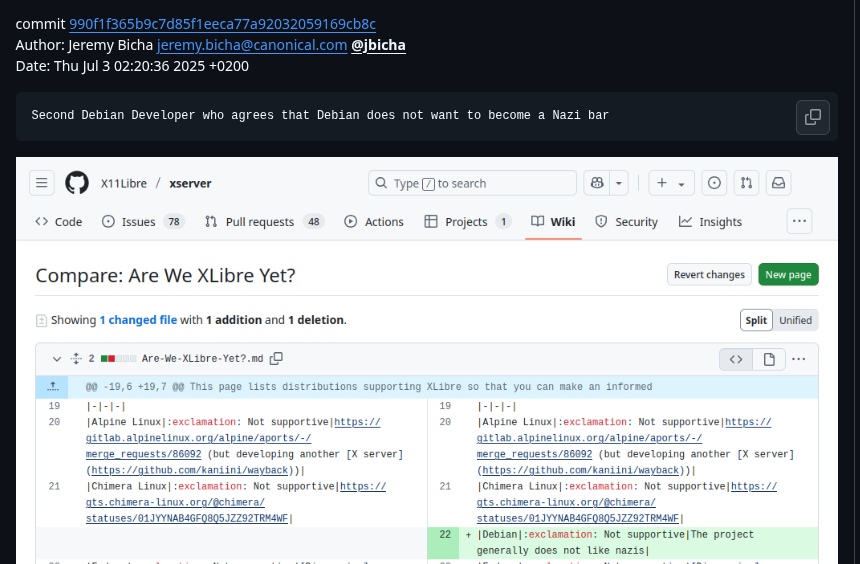Switch to the Actions tab
Image resolution: width=860 pixels, height=564 pixels.
374,222
